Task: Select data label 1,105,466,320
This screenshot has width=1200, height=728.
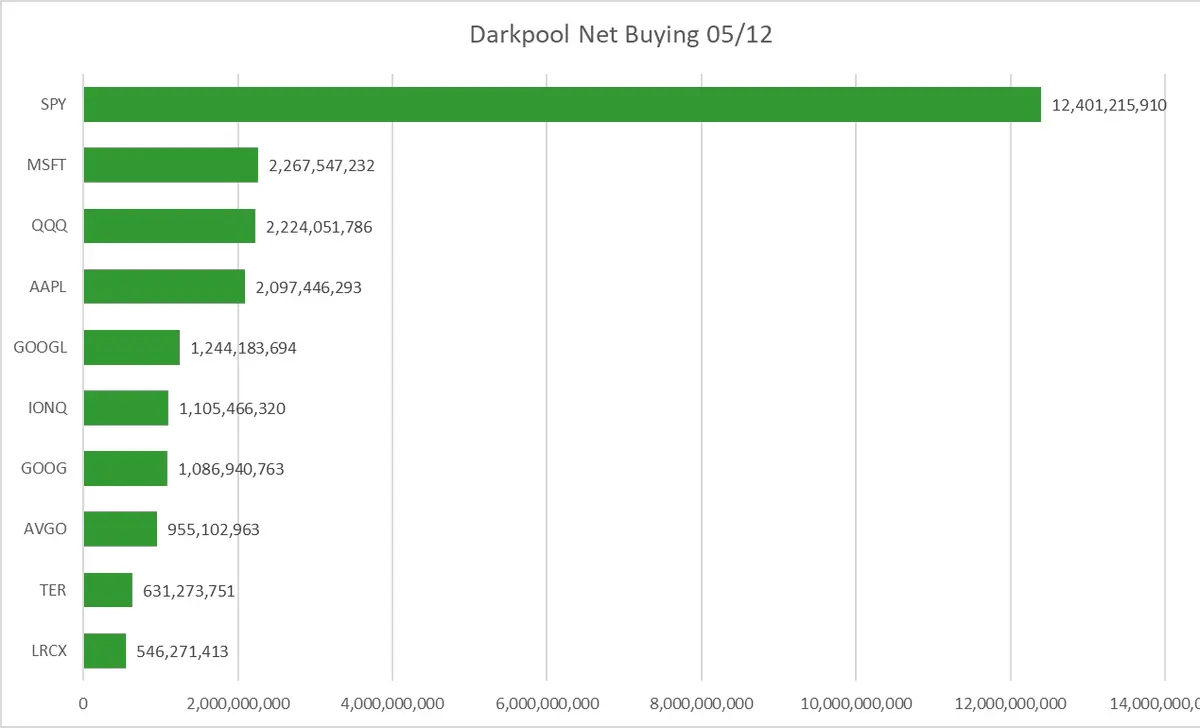Action: (x=232, y=409)
